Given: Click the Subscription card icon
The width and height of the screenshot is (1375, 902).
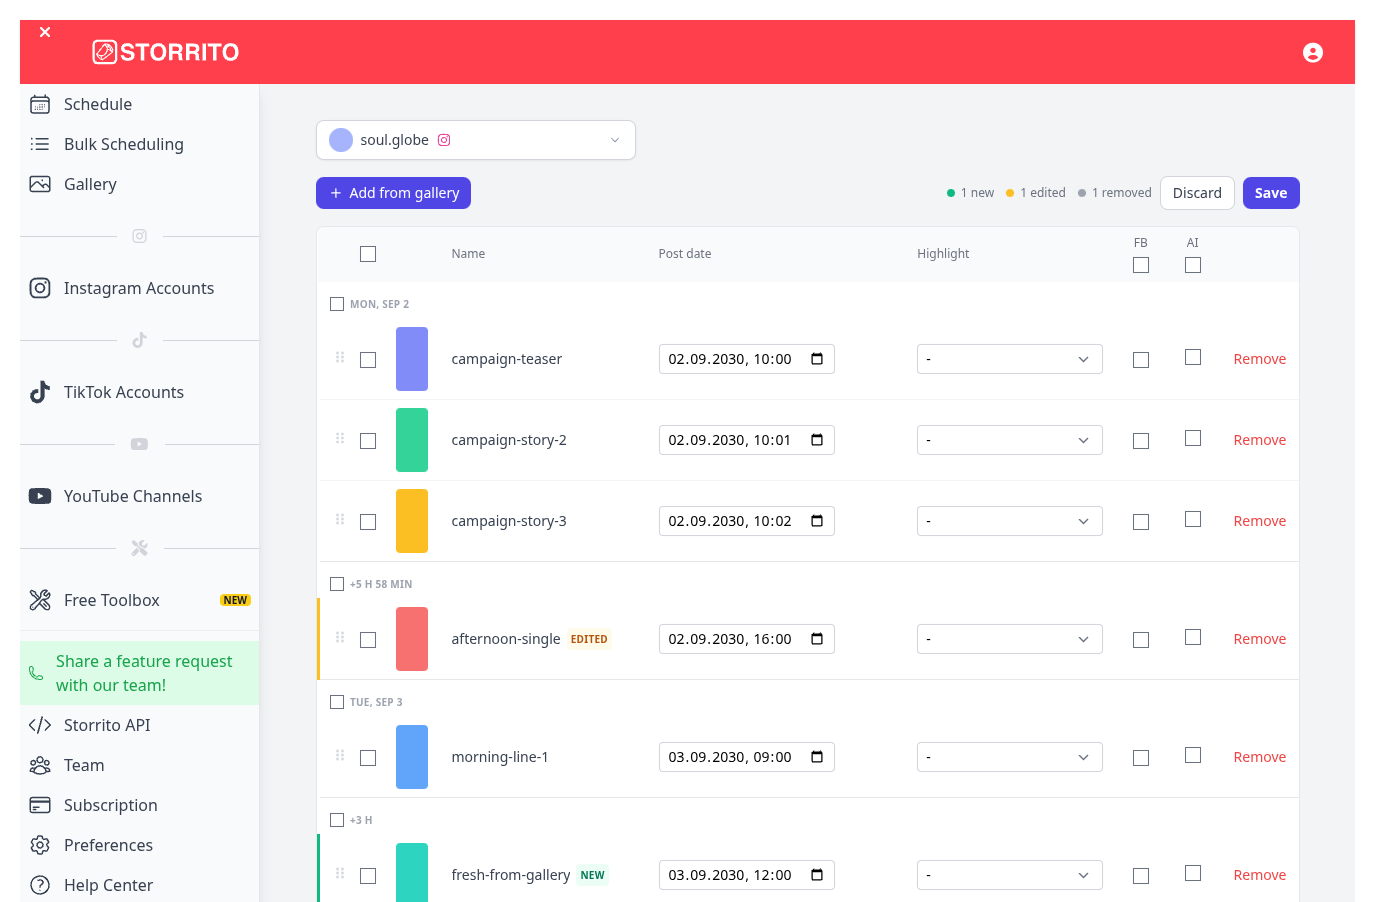Looking at the screenshot, I should click(40, 805).
